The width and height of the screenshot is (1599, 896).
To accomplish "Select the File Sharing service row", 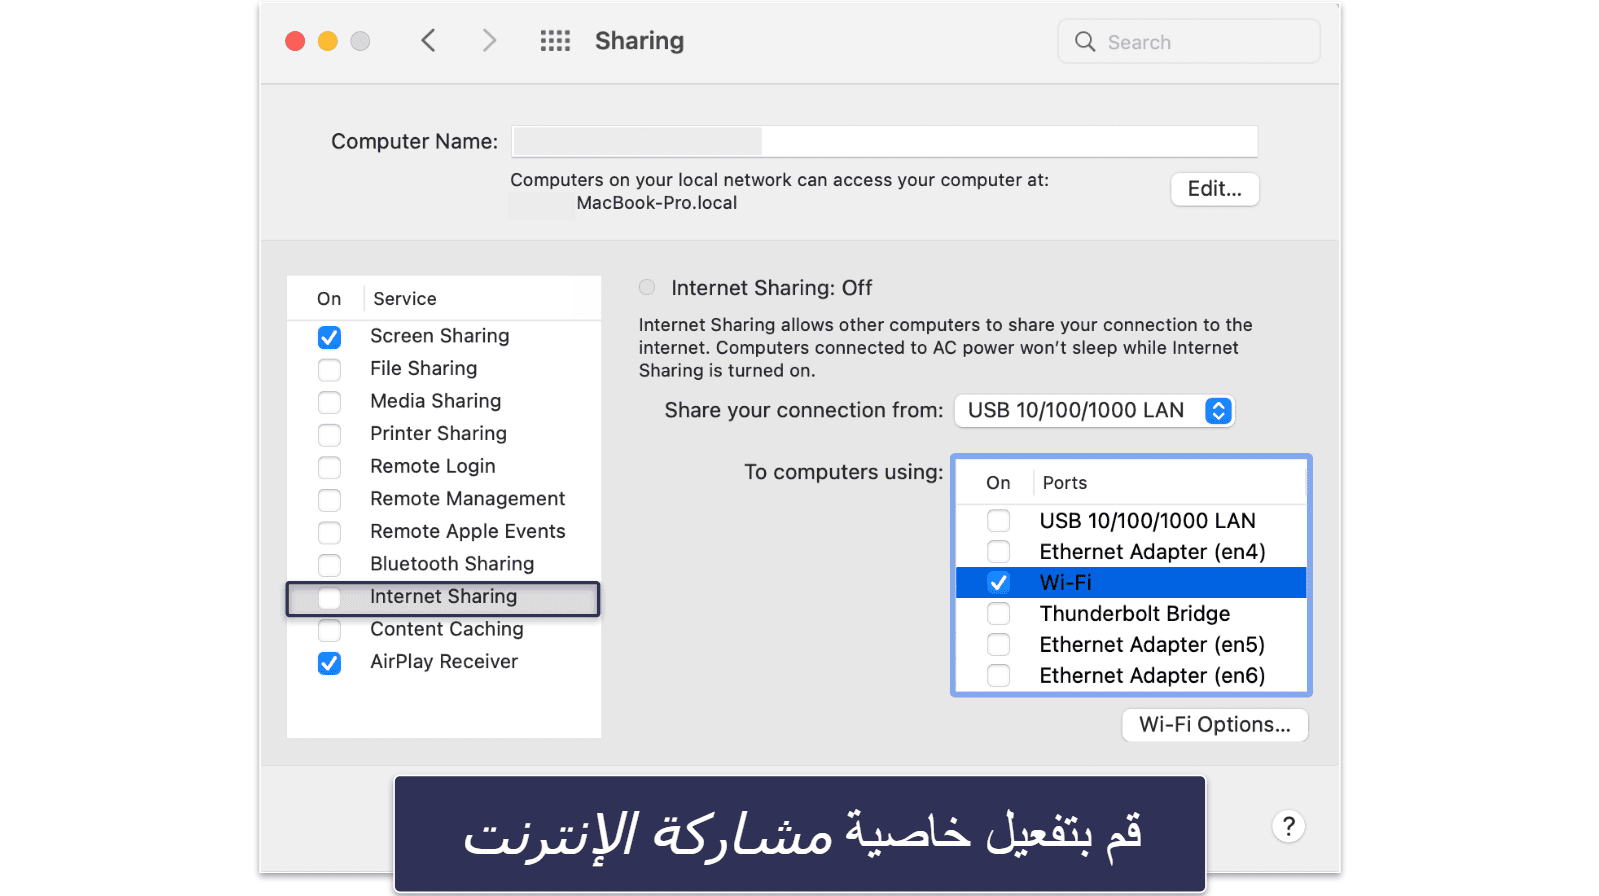I will (x=444, y=368).
